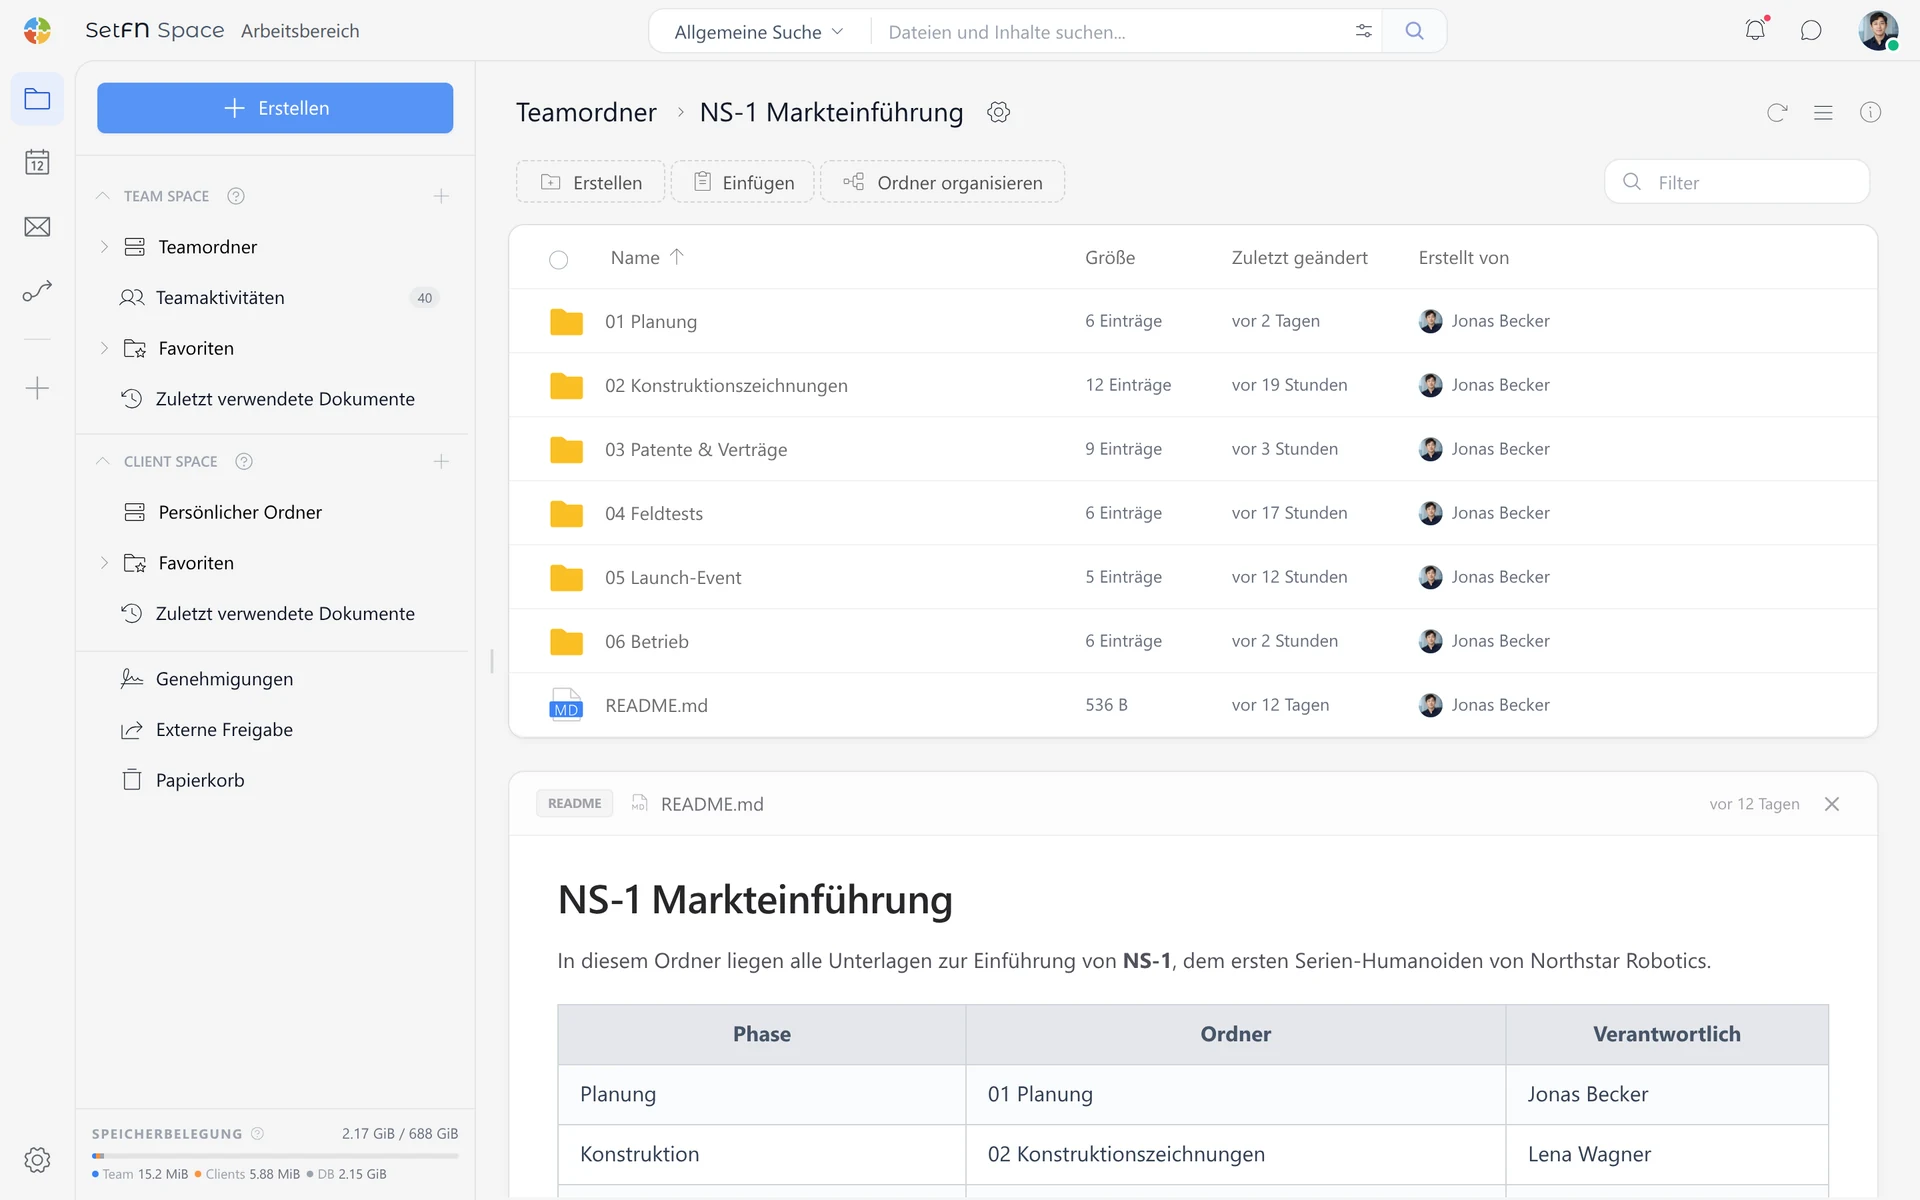Screen dimensions: 1920x1200
Task: Close the README preview panel
Action: [x=1832, y=804]
